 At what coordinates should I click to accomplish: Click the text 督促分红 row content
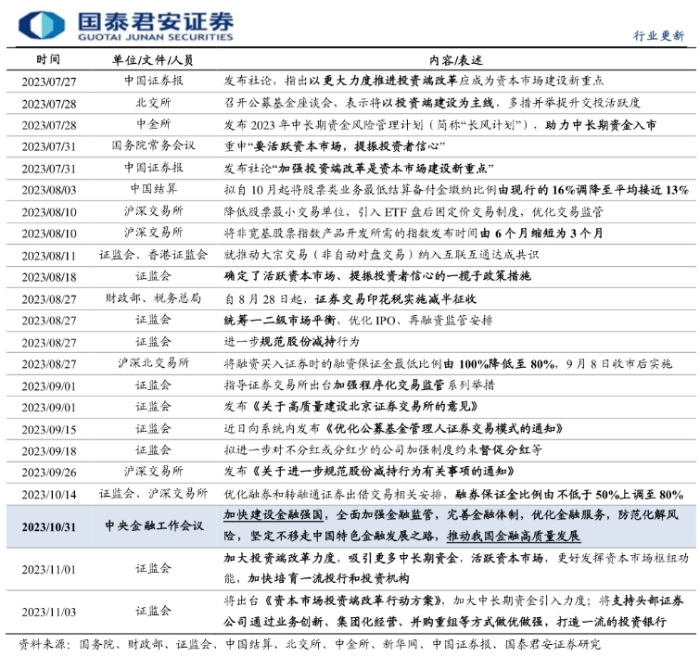pos(383,450)
